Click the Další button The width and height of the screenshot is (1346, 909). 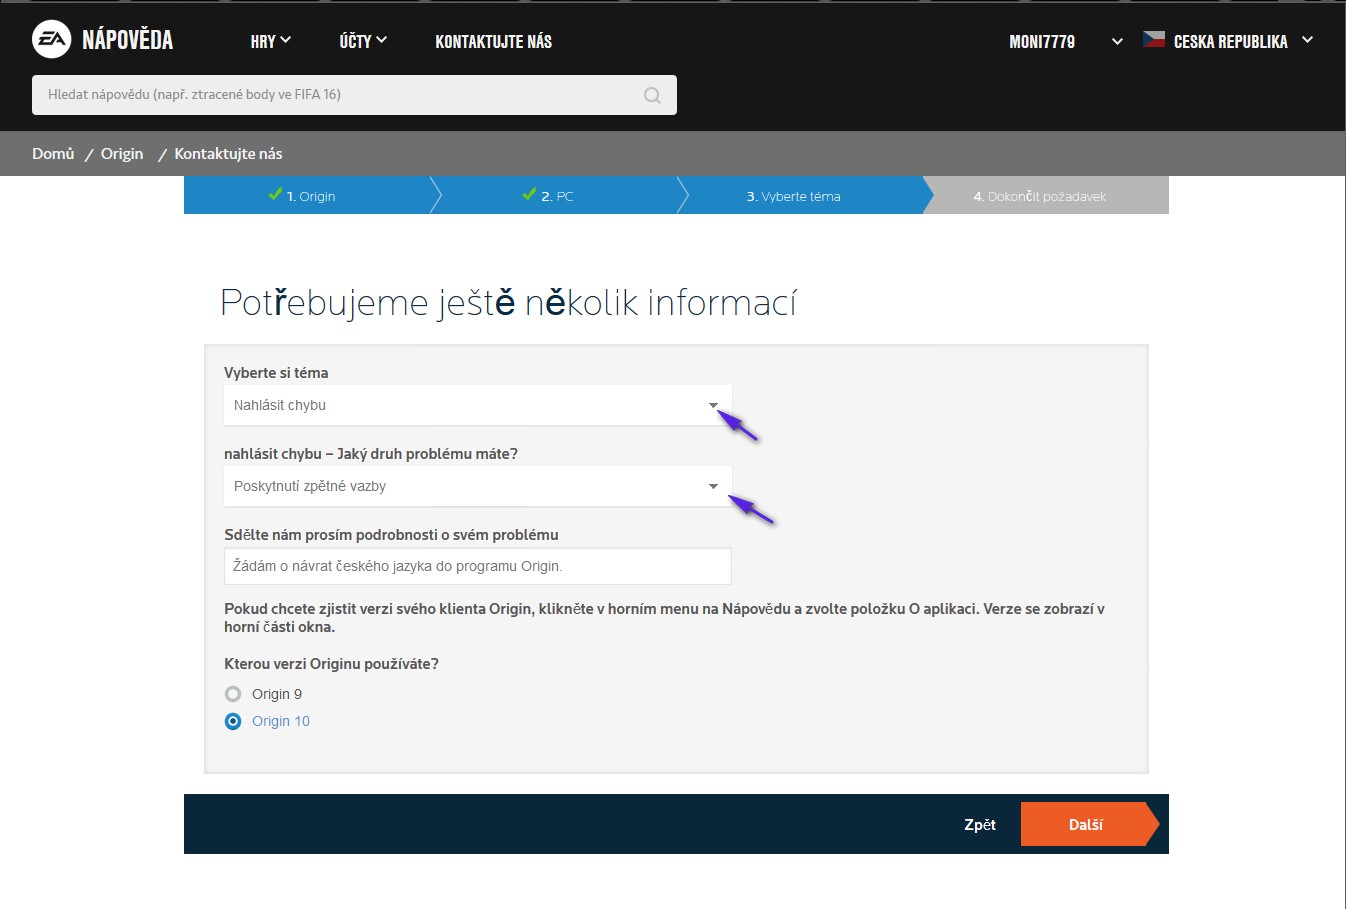[1089, 824]
